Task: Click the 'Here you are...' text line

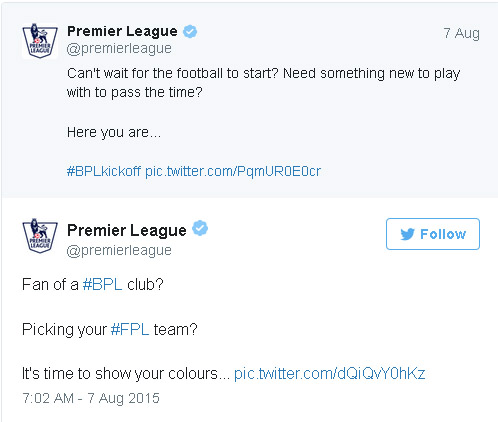Action: [114, 132]
